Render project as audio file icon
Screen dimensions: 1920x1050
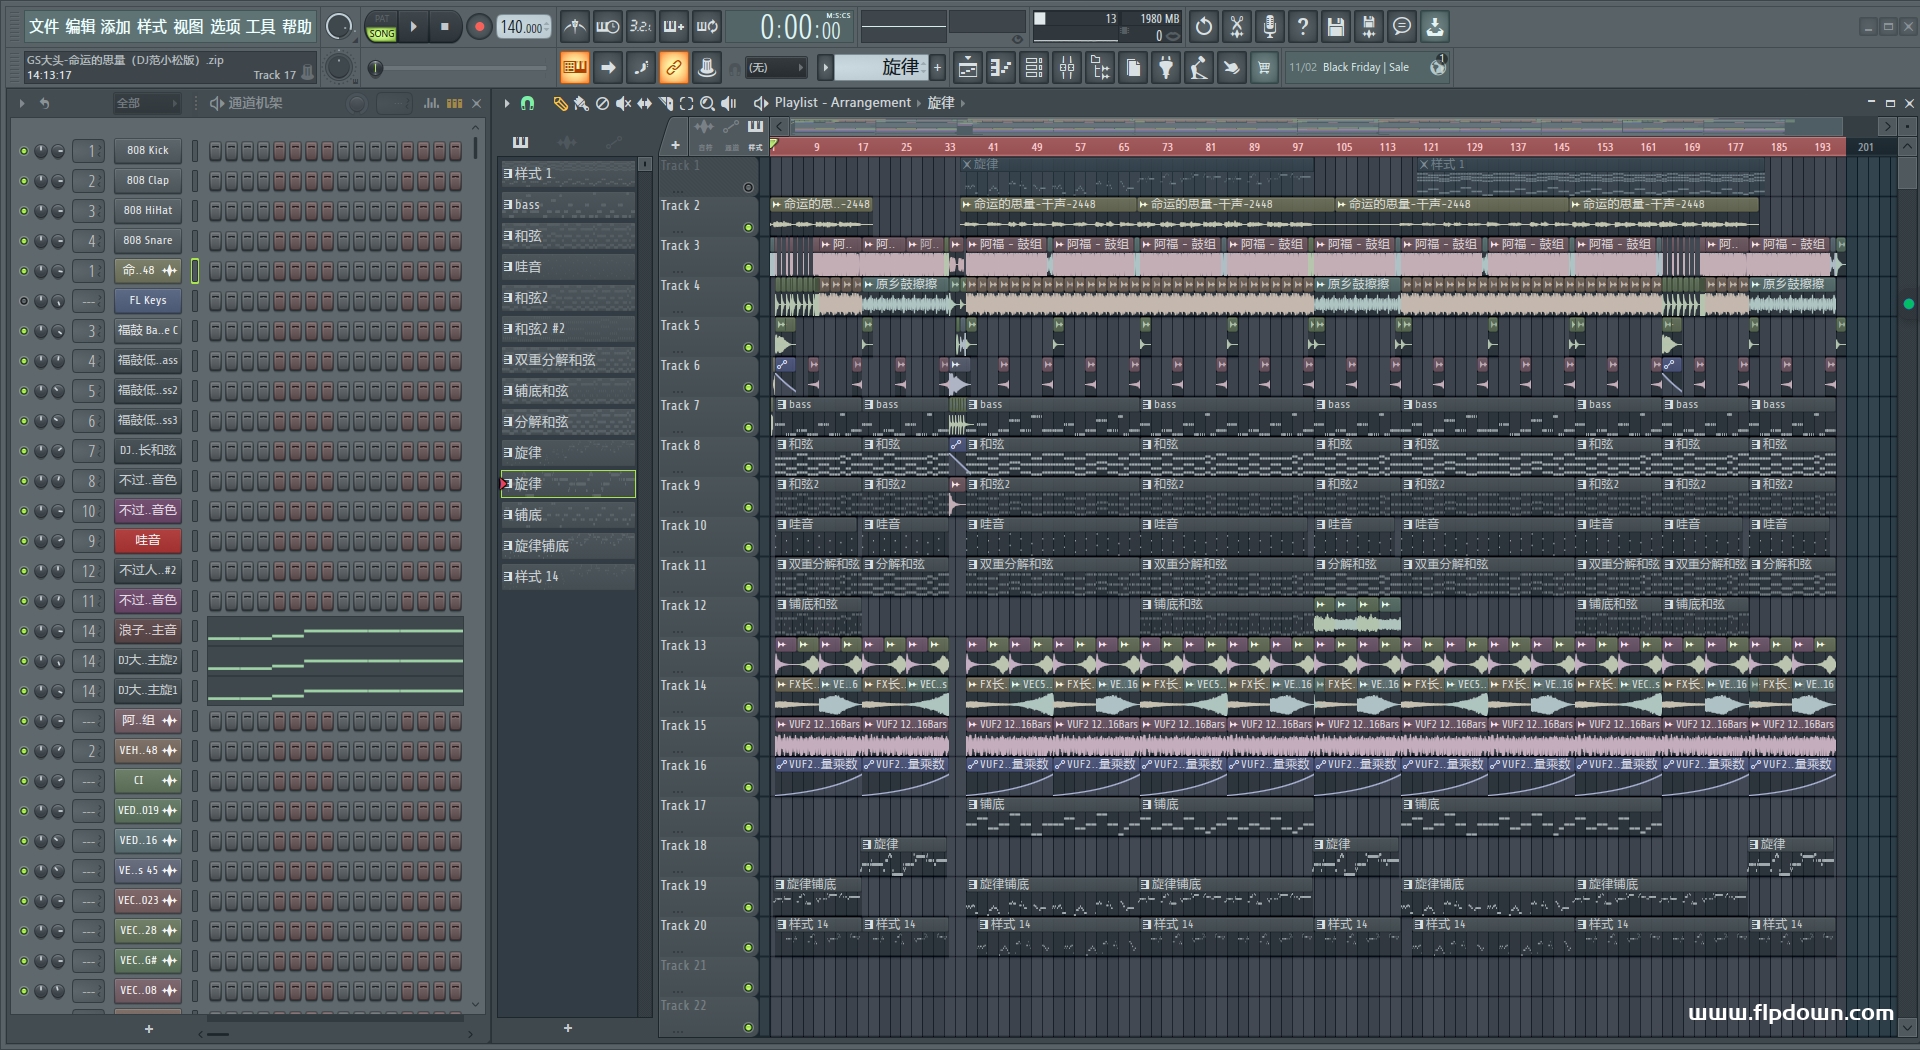1369,27
